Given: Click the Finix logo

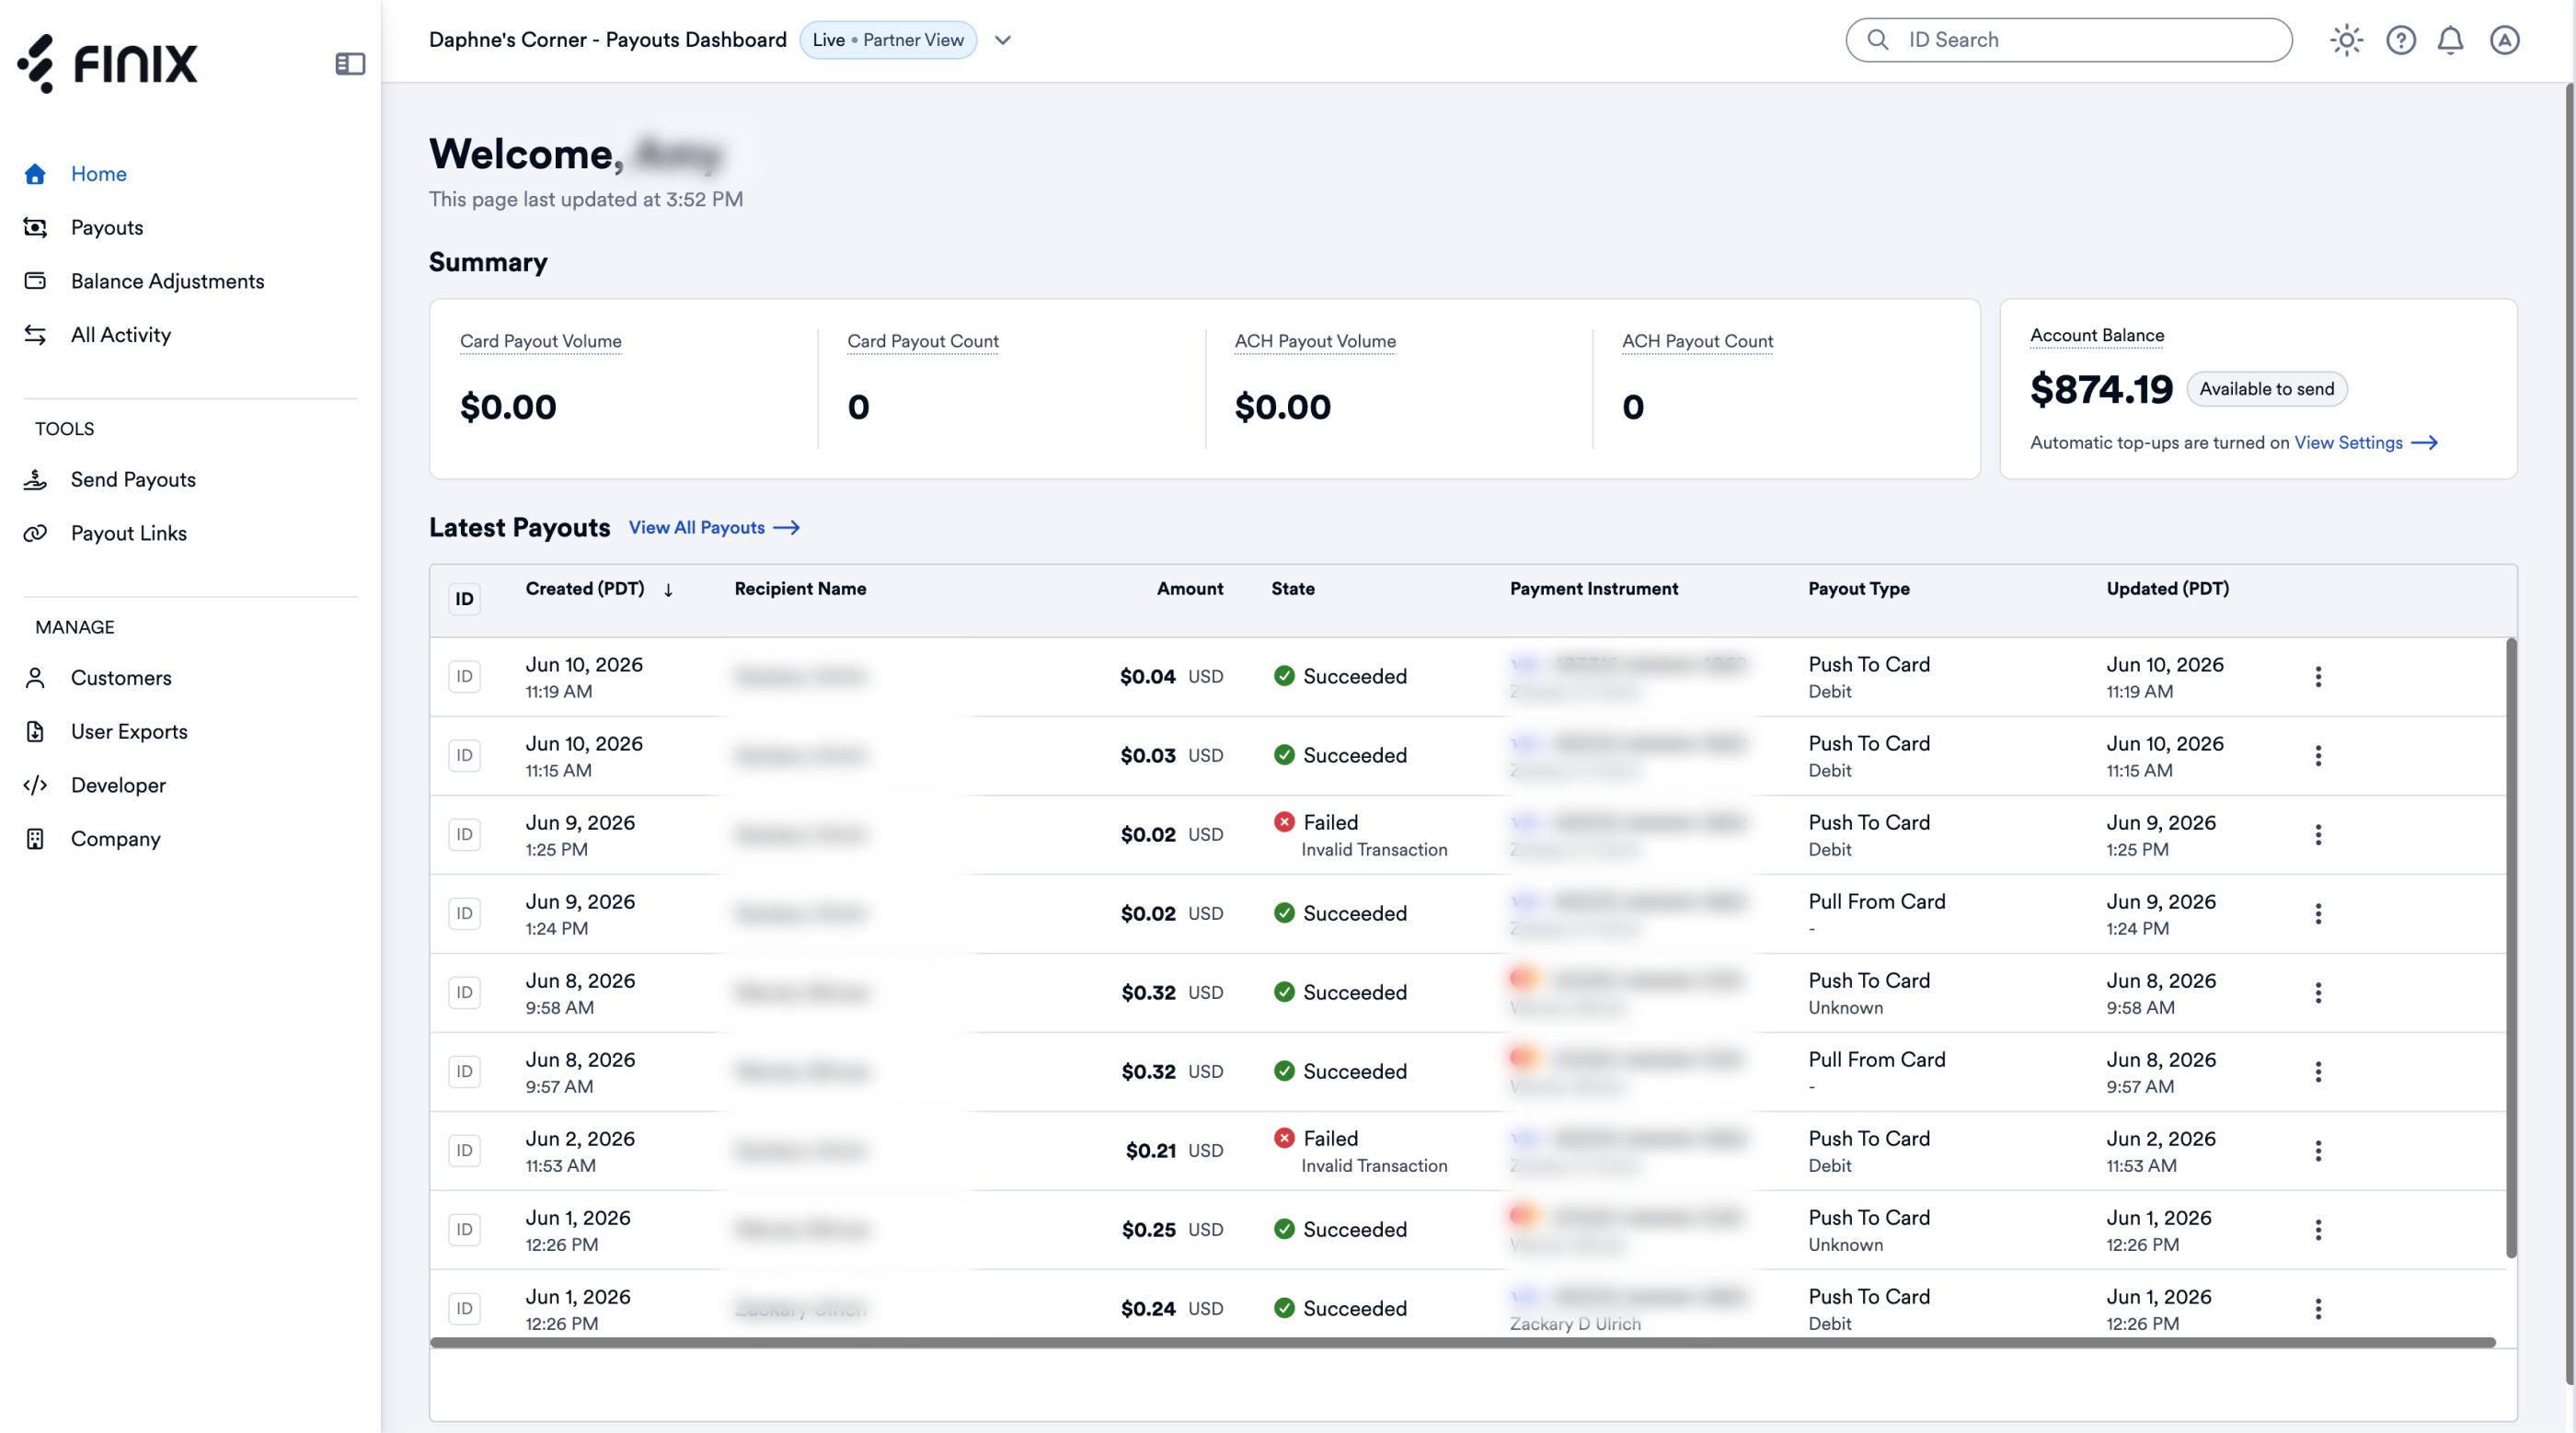Looking at the screenshot, I should tap(108, 63).
